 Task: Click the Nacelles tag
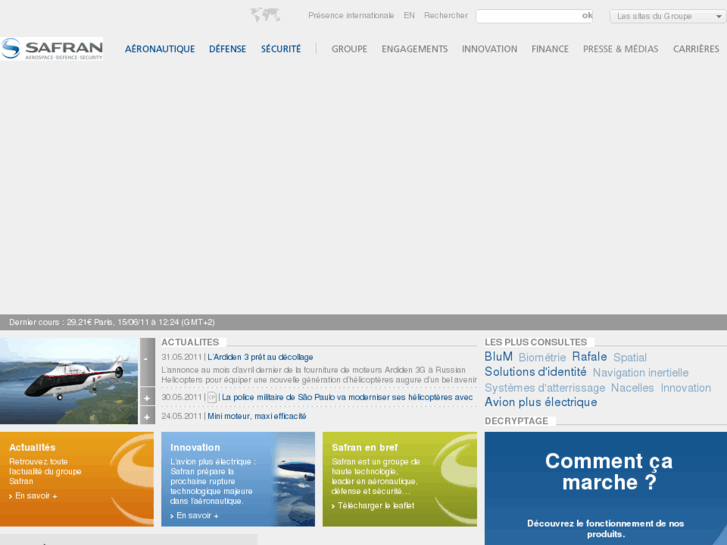point(632,388)
